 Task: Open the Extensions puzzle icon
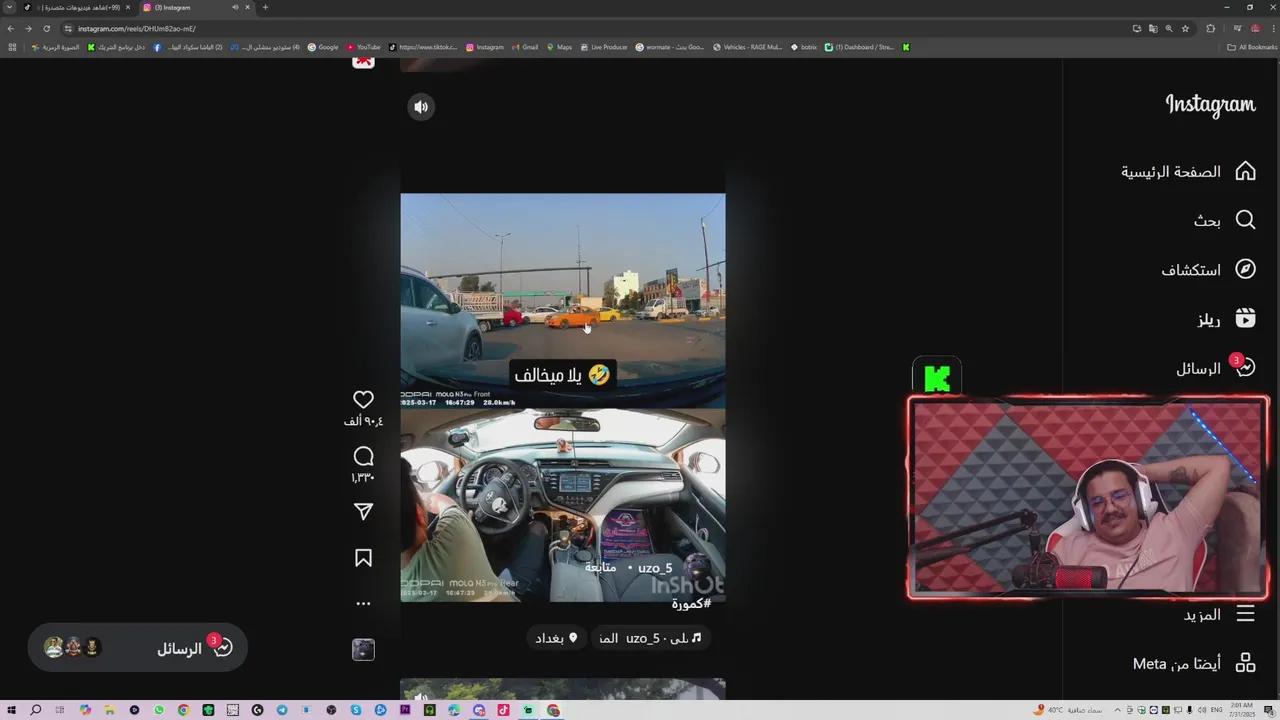click(x=1210, y=28)
